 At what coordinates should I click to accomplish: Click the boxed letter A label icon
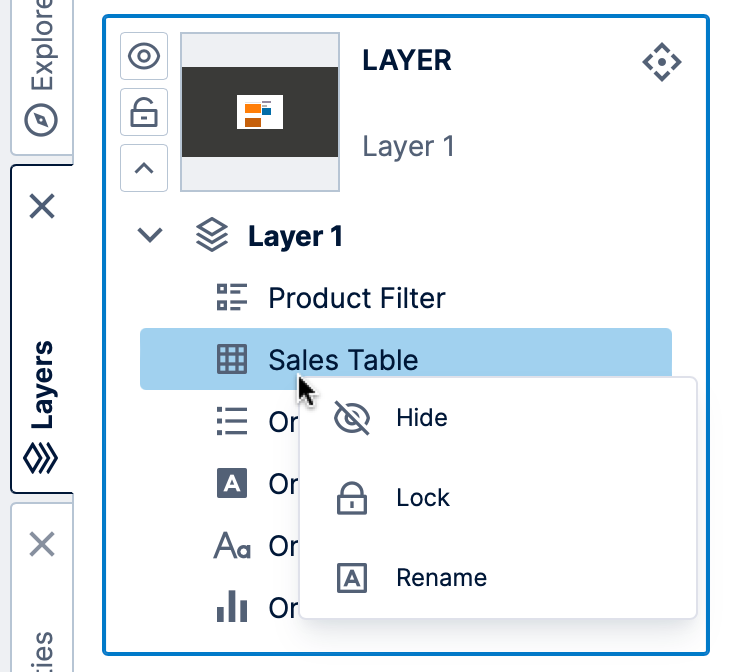[x=232, y=484]
